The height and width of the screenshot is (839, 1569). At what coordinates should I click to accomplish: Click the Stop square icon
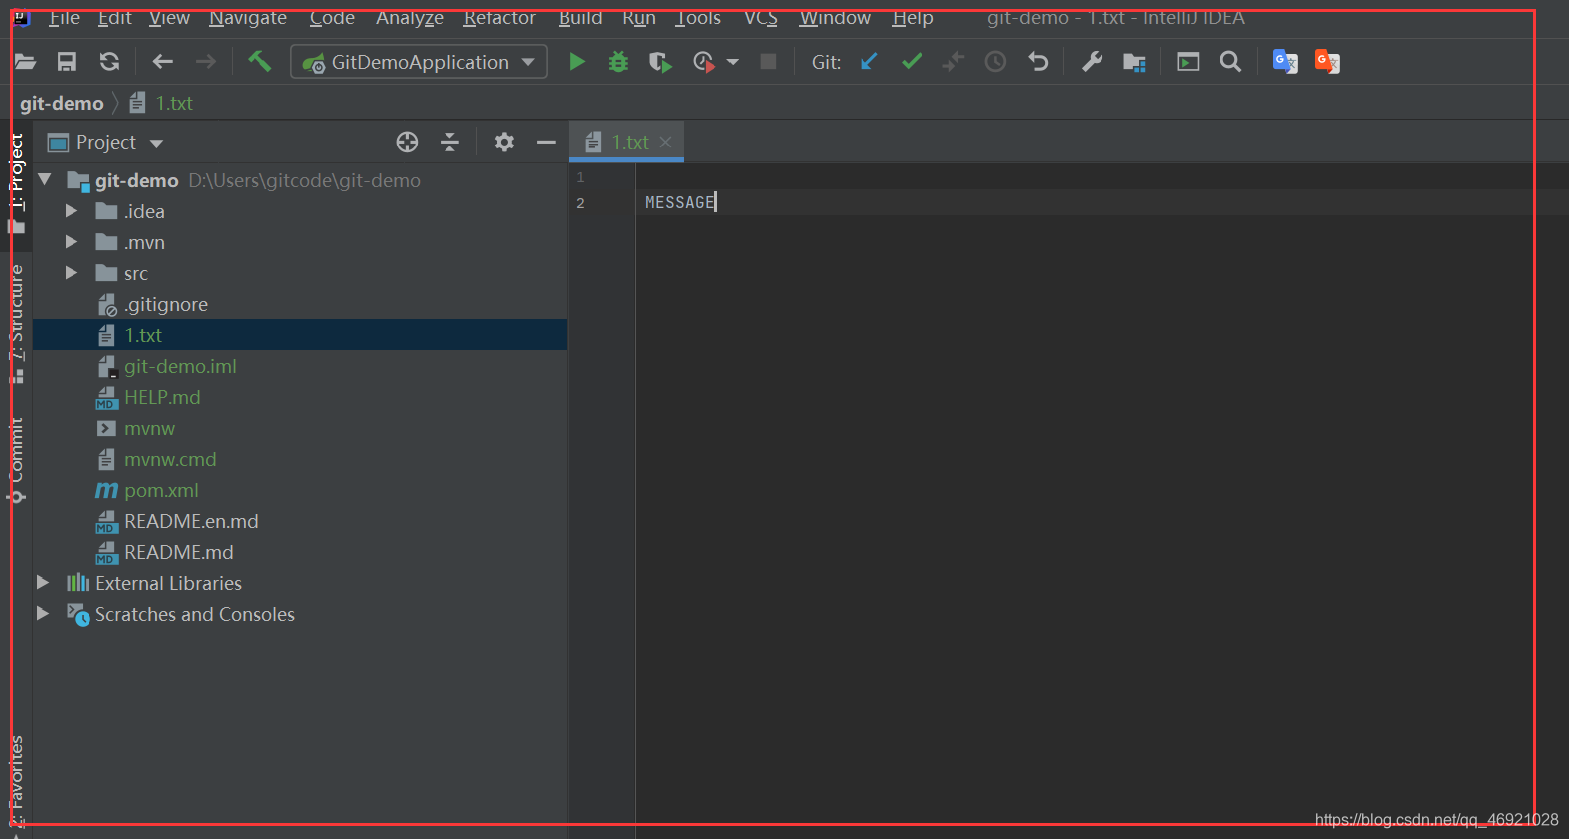[768, 62]
